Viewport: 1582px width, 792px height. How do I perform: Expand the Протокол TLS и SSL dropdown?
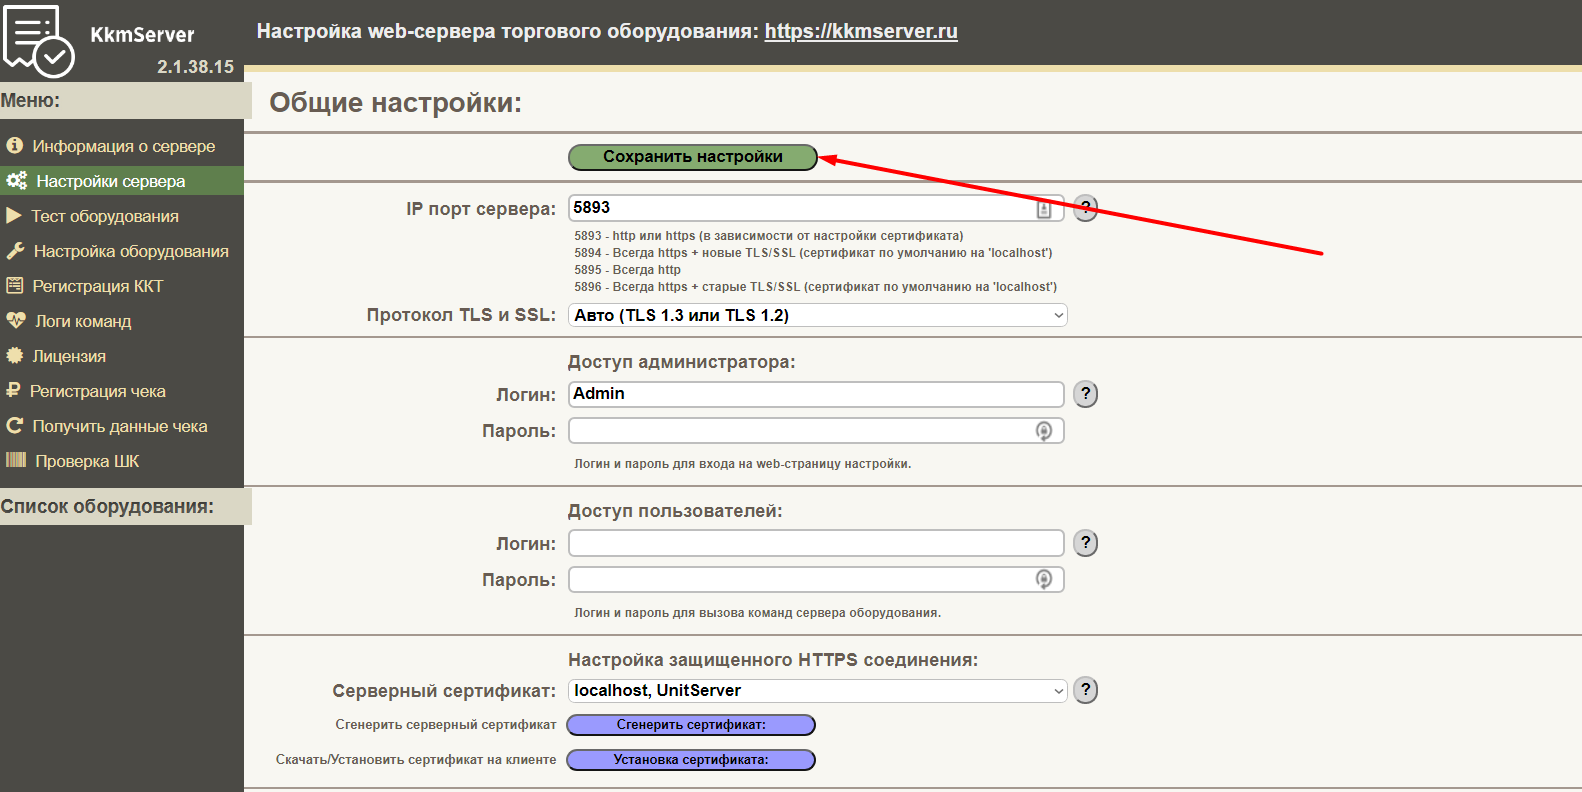[817, 315]
